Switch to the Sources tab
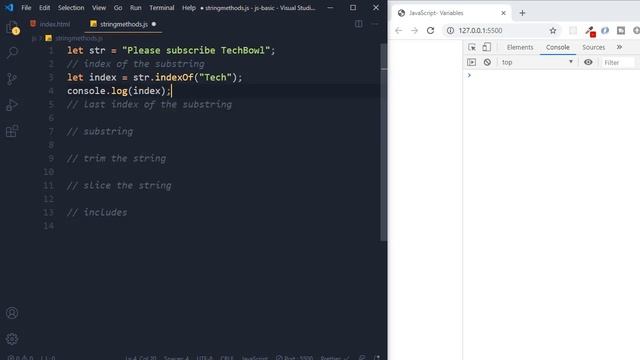The width and height of the screenshot is (640, 360). point(593,47)
